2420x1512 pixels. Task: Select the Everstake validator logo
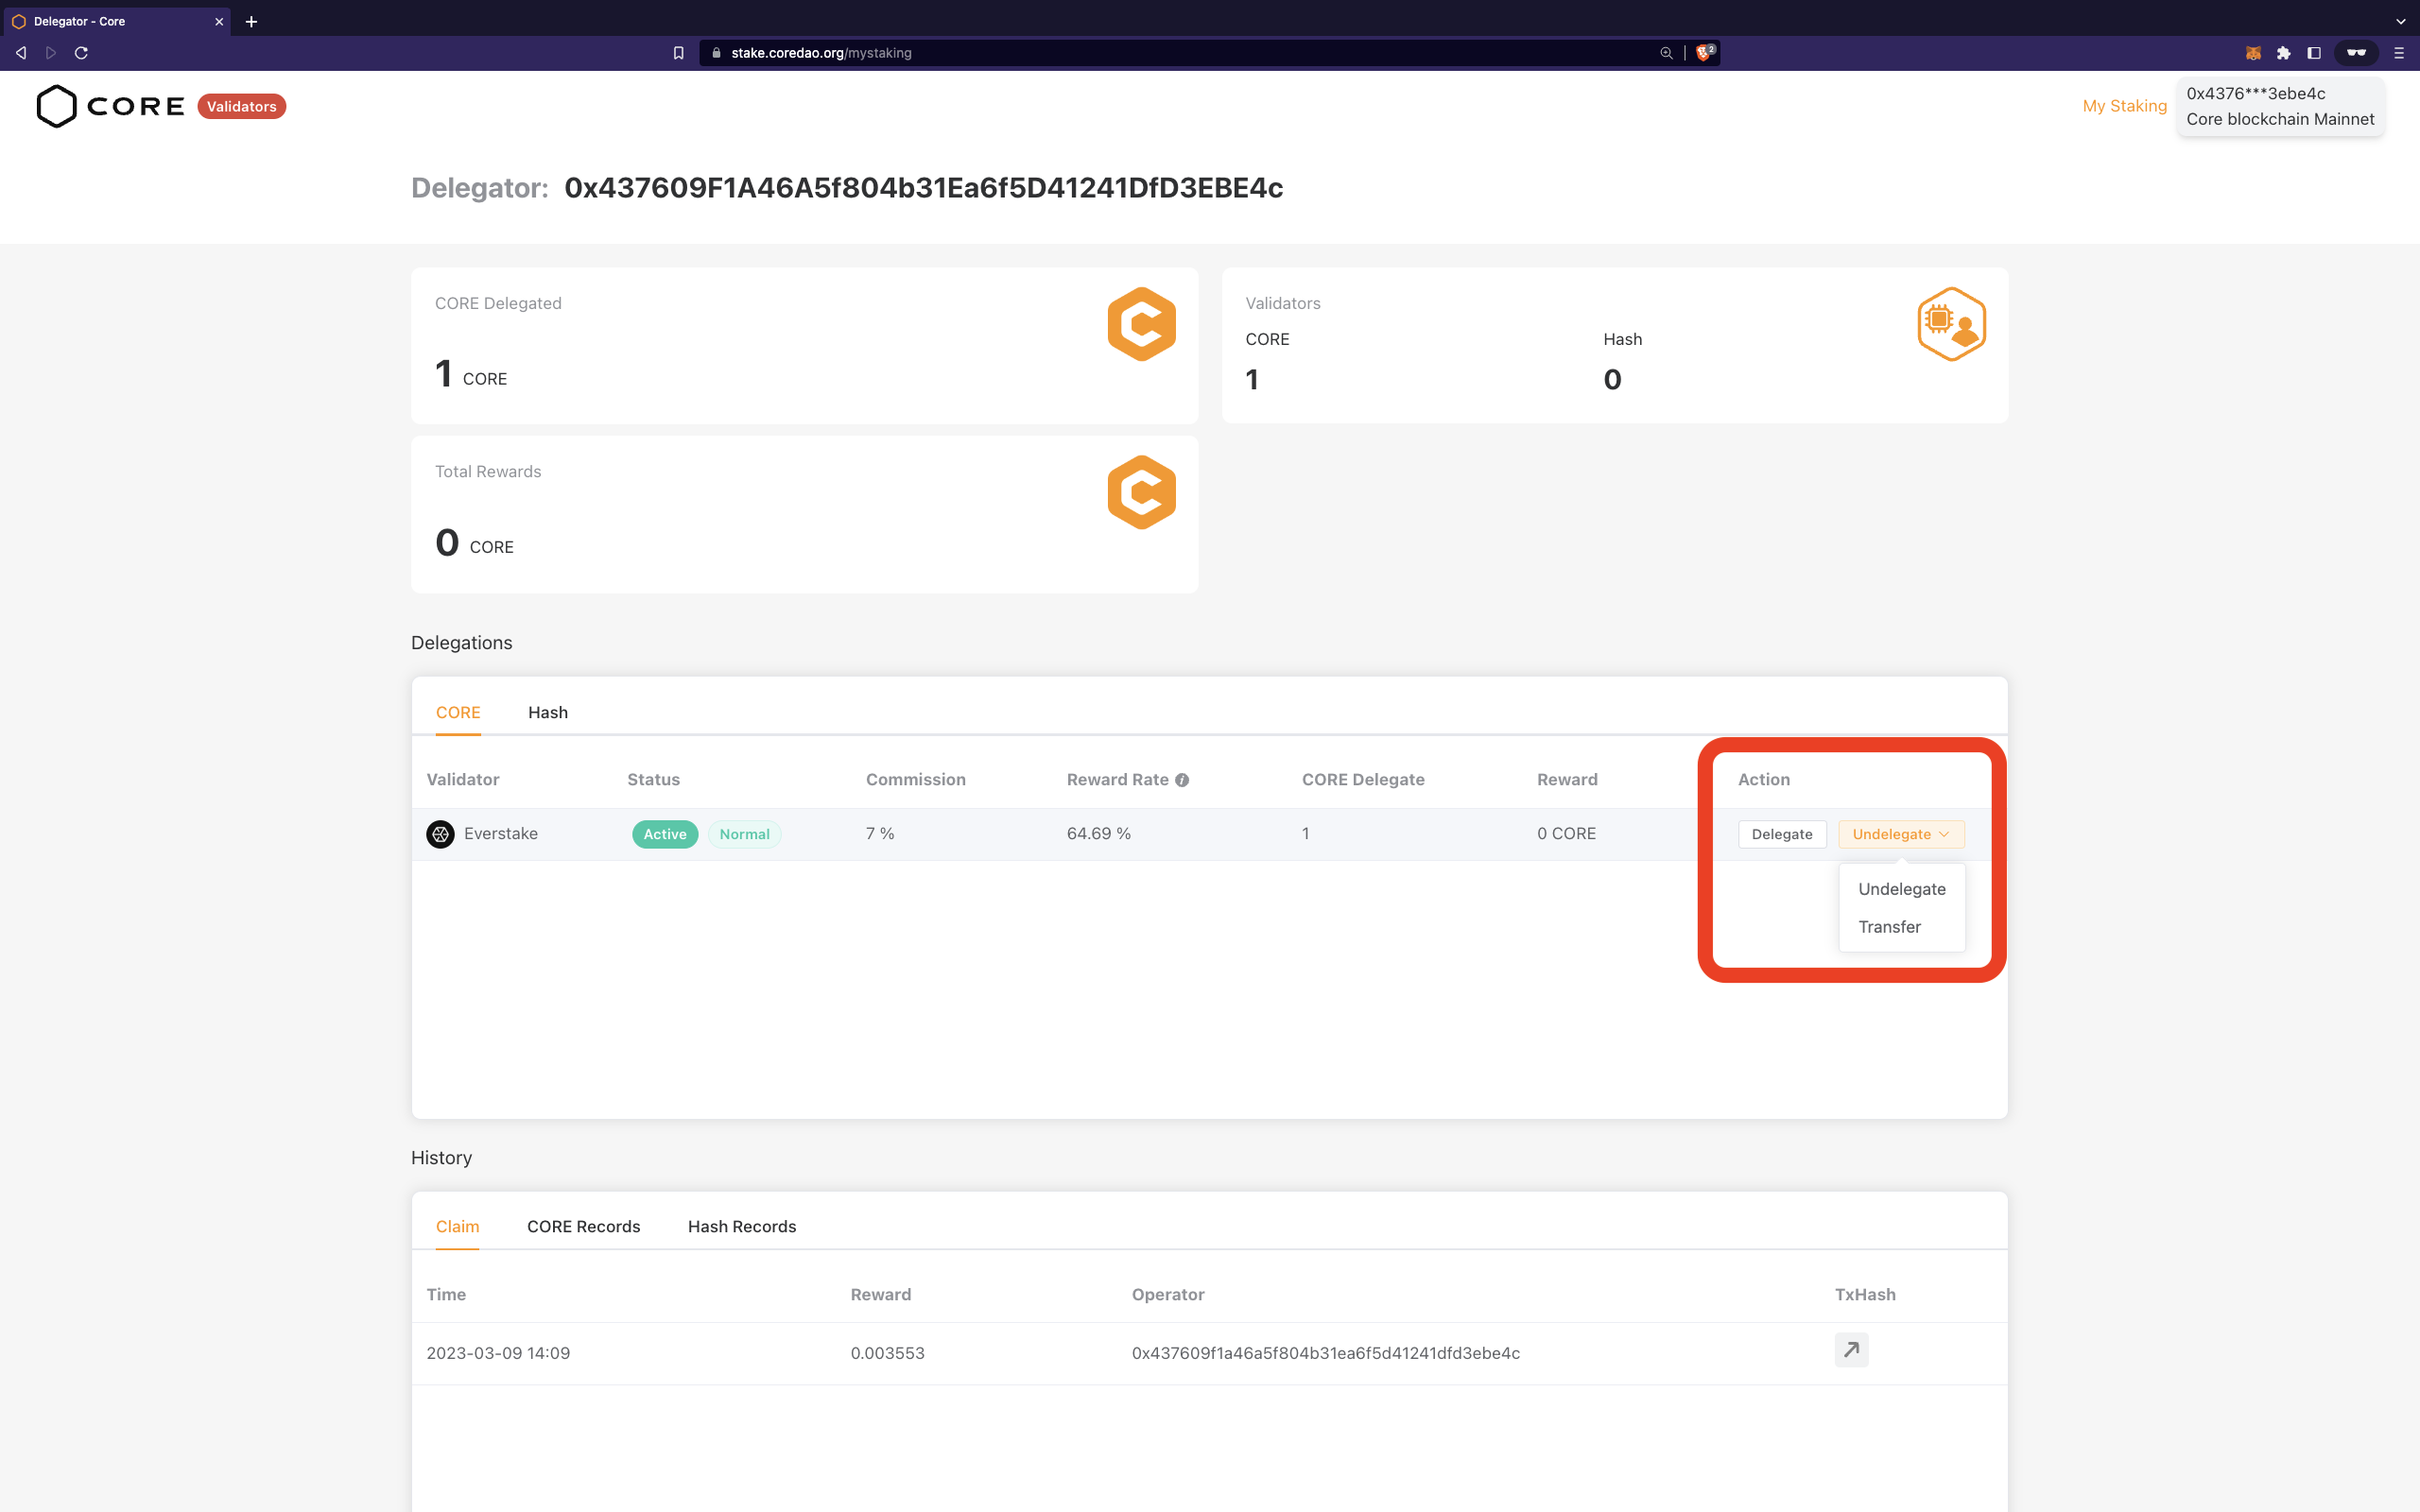[x=440, y=834]
